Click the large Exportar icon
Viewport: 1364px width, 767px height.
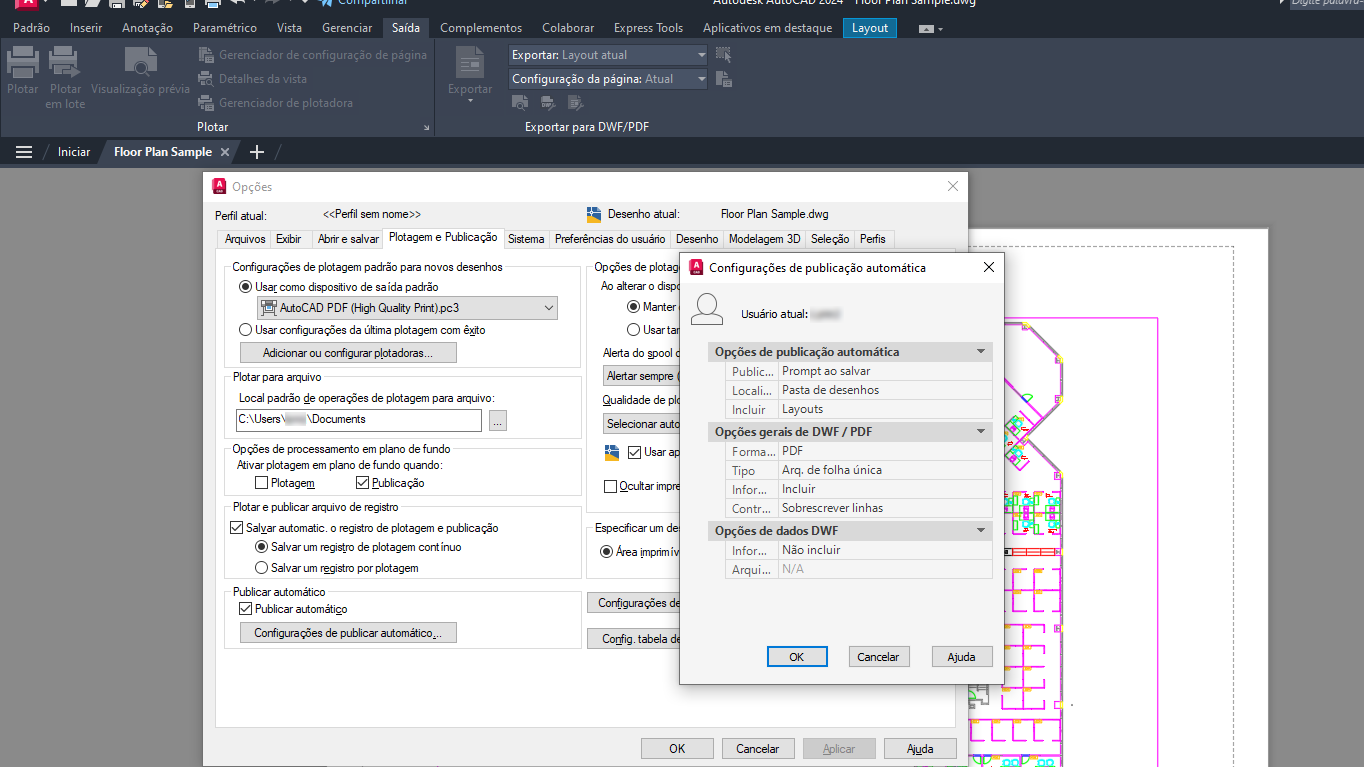pos(470,62)
